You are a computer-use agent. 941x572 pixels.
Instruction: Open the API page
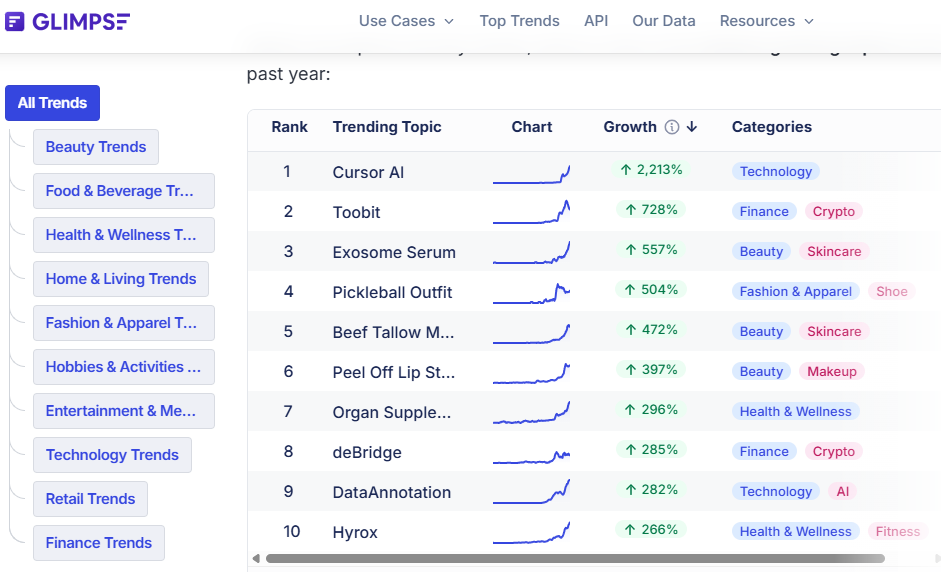[596, 21]
